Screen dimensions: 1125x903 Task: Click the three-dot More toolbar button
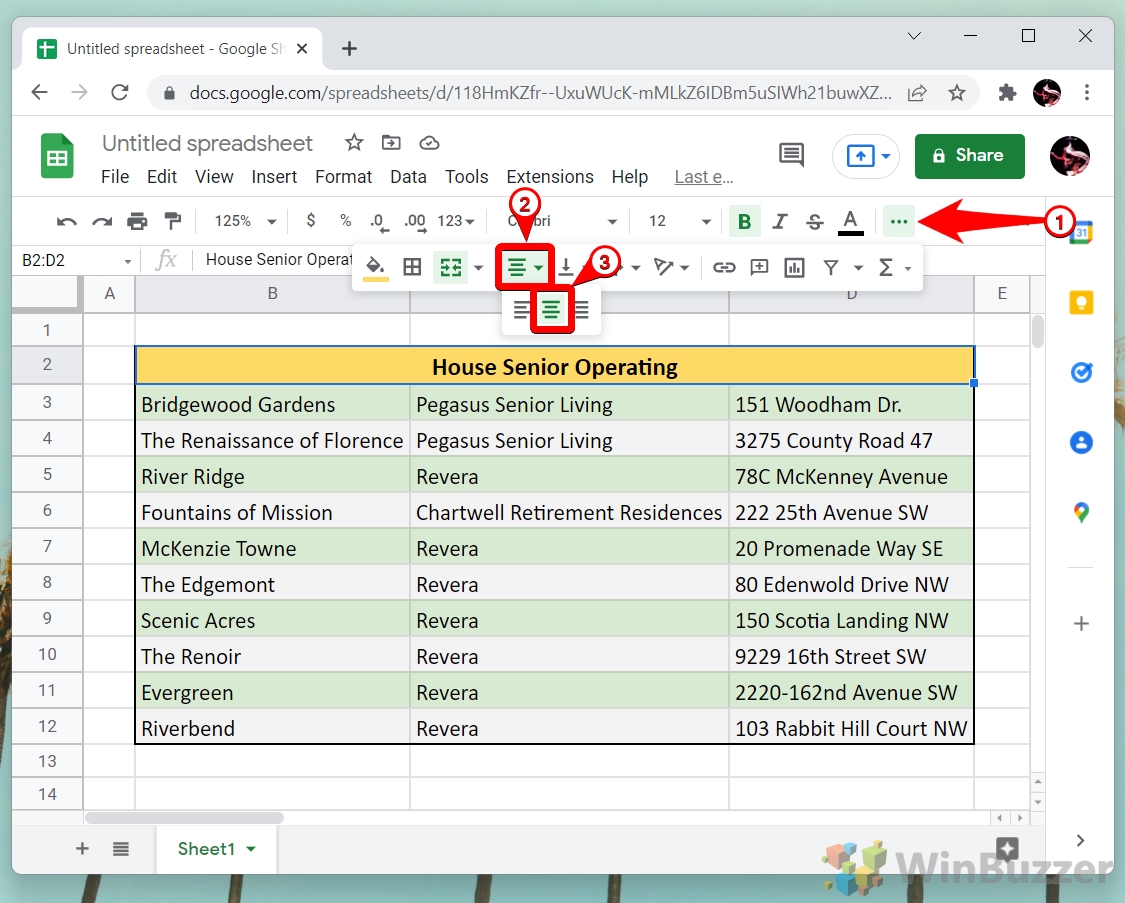click(899, 222)
